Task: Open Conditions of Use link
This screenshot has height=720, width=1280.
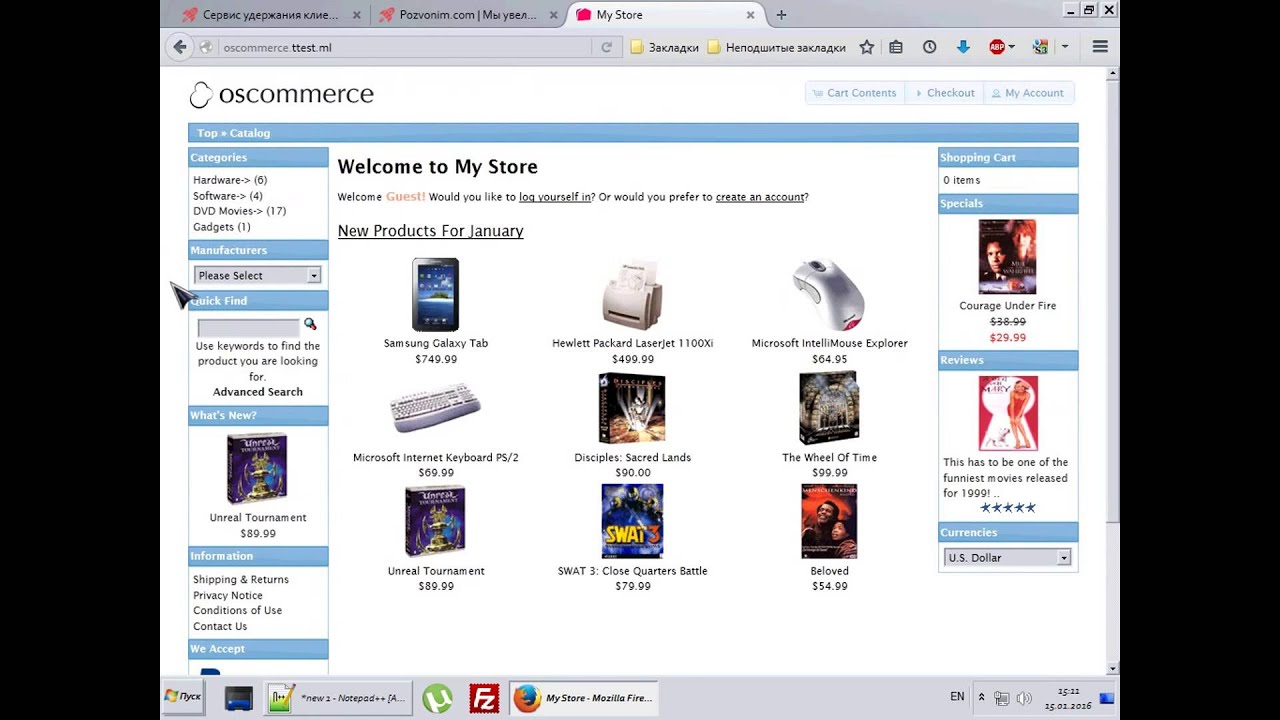Action: [237, 610]
